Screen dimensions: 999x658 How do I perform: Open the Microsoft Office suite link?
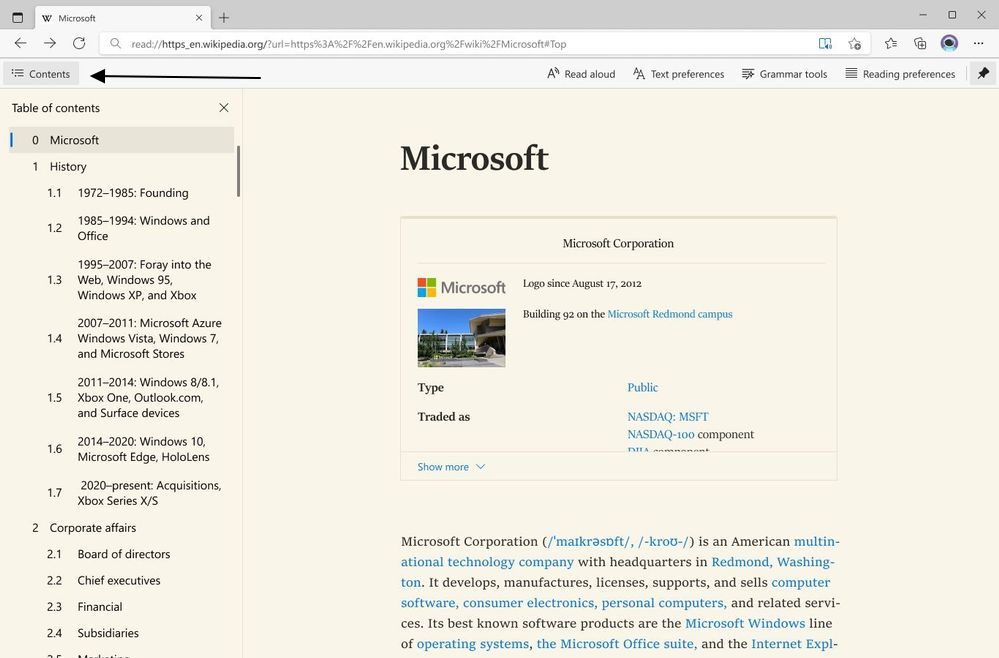(617, 643)
